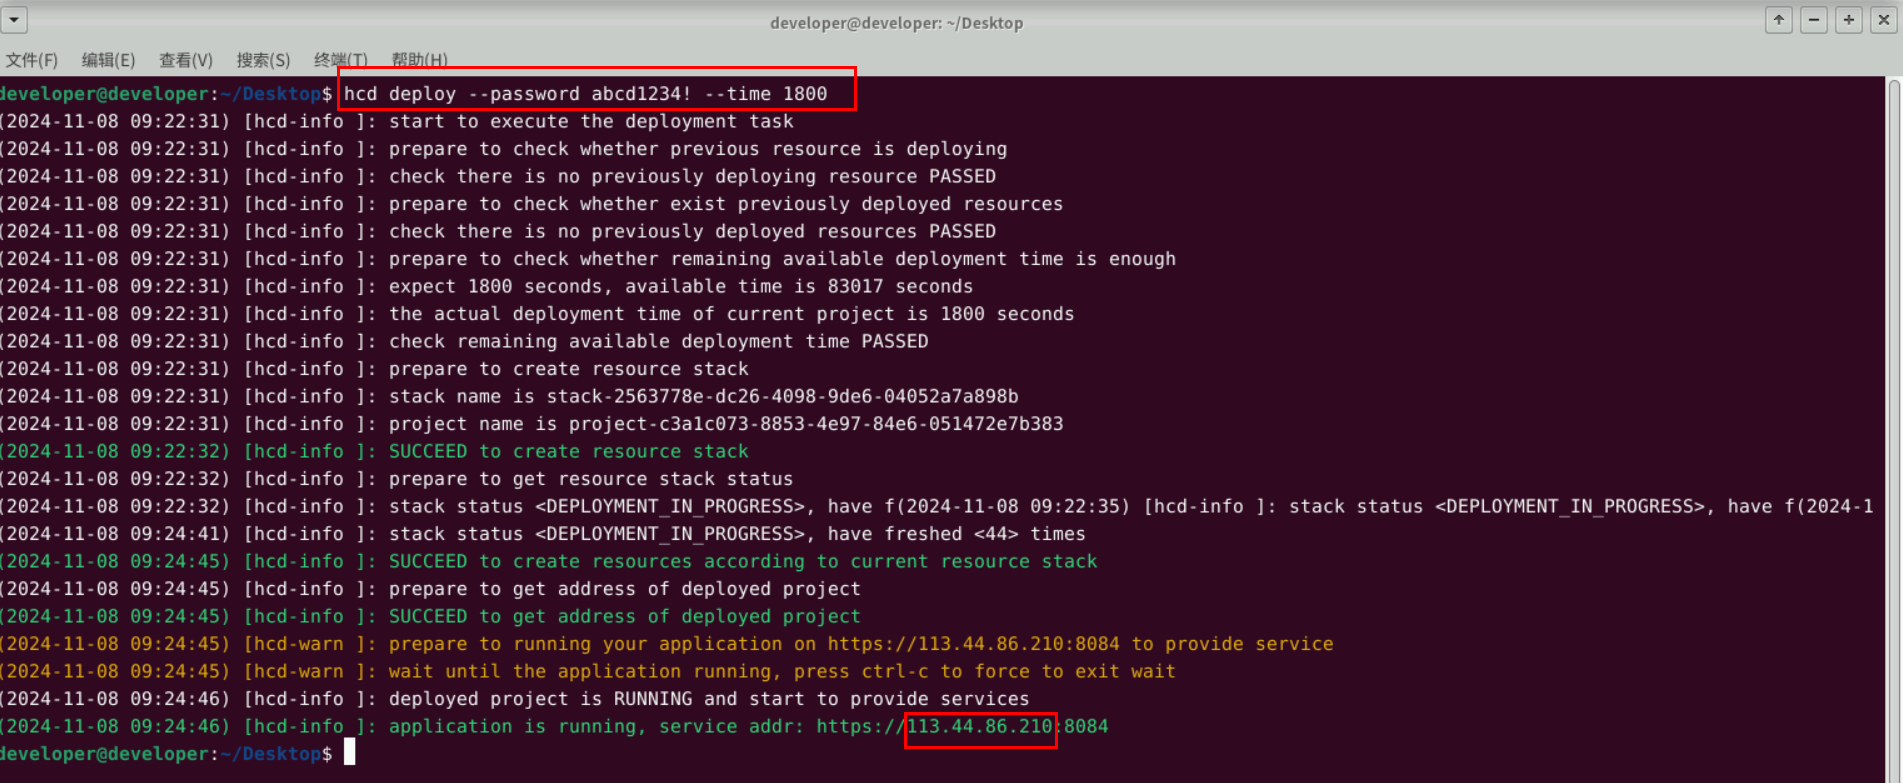1903x783 pixels.
Task: Click the https://113.44.86.210:8084 link in warn line
Action: point(973,644)
